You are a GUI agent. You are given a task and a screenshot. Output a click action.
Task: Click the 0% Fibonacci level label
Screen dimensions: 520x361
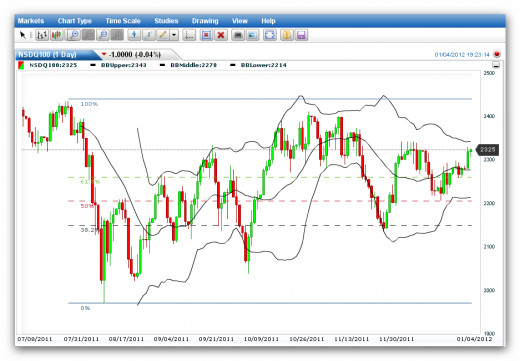pyautogui.click(x=85, y=308)
